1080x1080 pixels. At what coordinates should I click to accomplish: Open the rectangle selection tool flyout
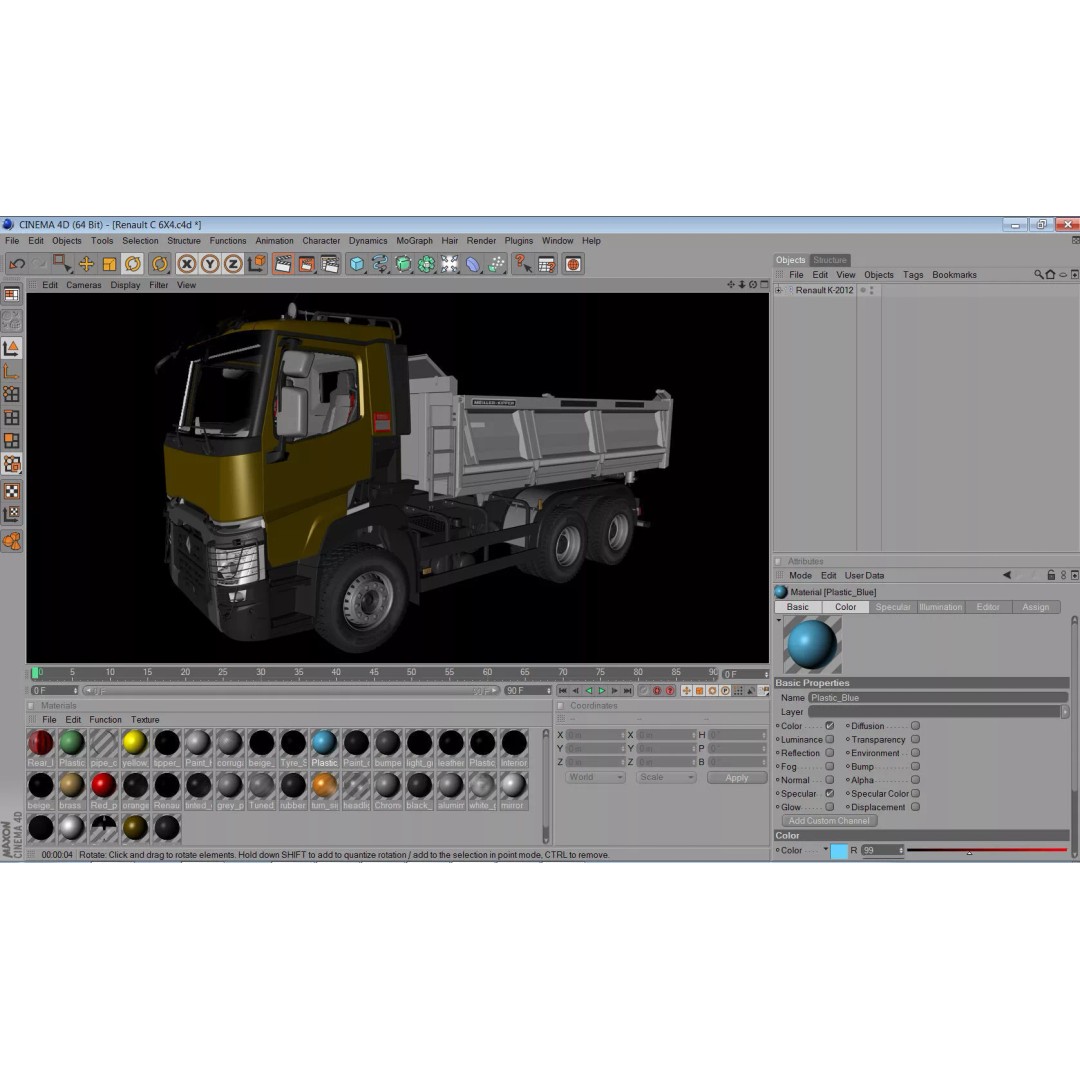[62, 264]
